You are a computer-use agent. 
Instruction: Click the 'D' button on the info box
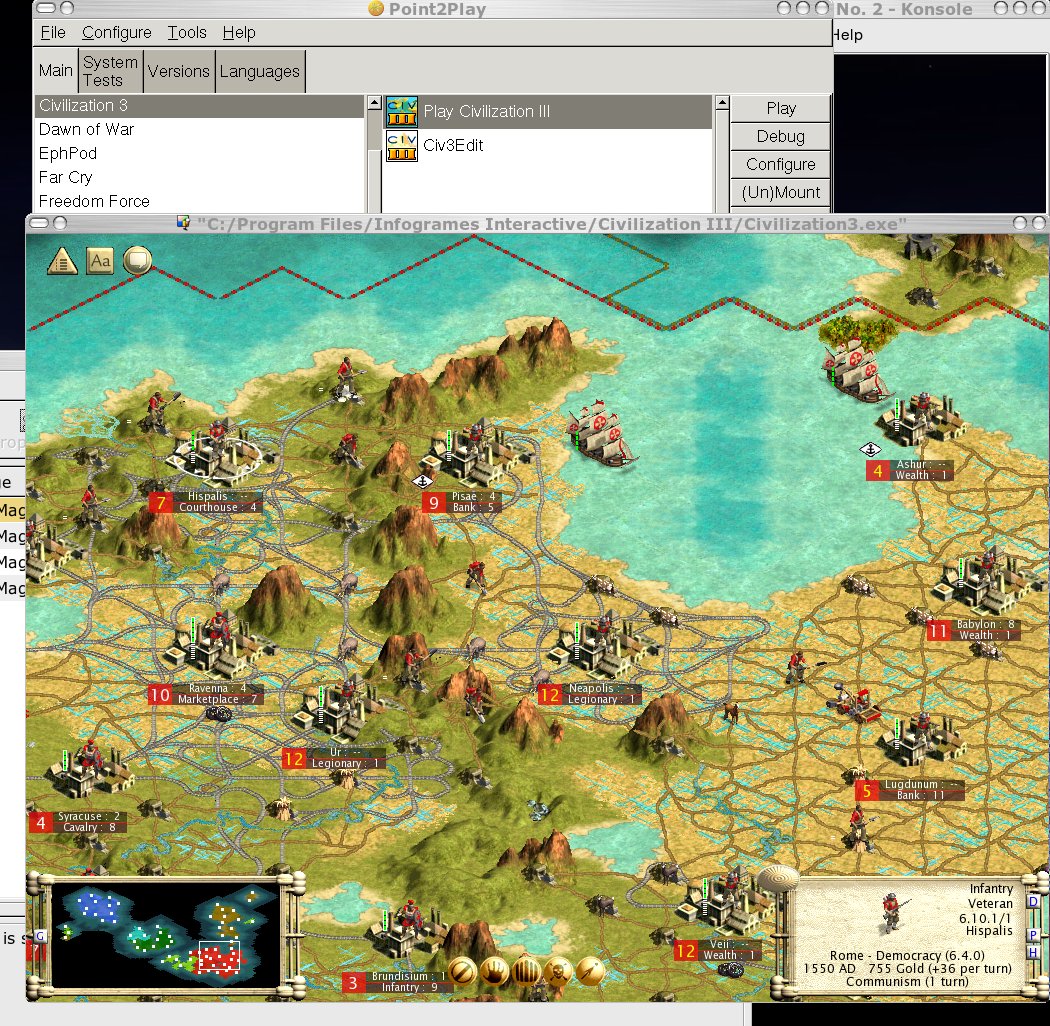(x=1033, y=901)
